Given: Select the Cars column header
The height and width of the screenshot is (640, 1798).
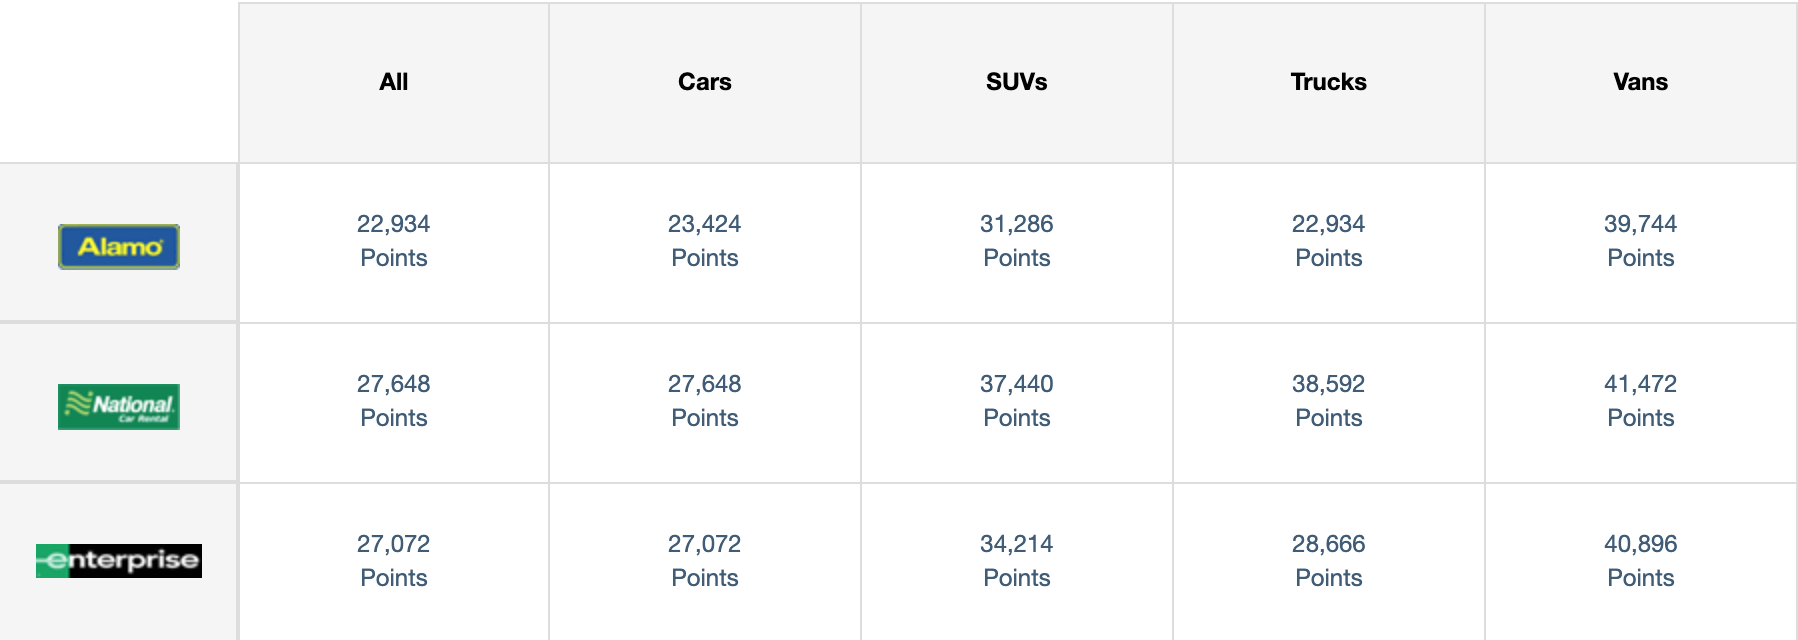Looking at the screenshot, I should [705, 83].
